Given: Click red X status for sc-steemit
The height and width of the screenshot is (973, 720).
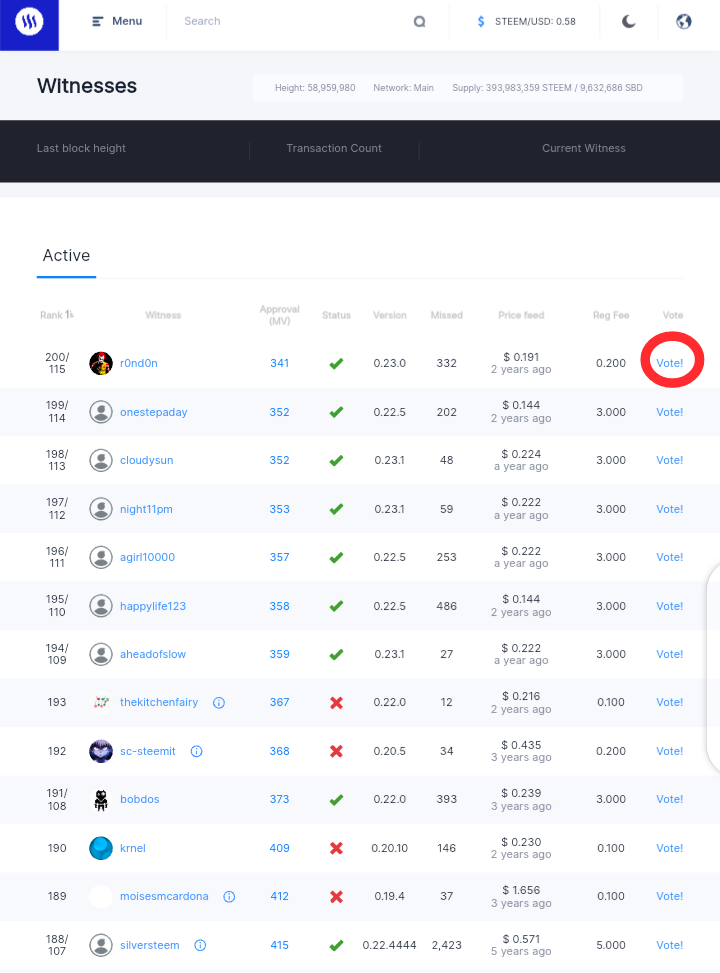Looking at the screenshot, I should 336,751.
